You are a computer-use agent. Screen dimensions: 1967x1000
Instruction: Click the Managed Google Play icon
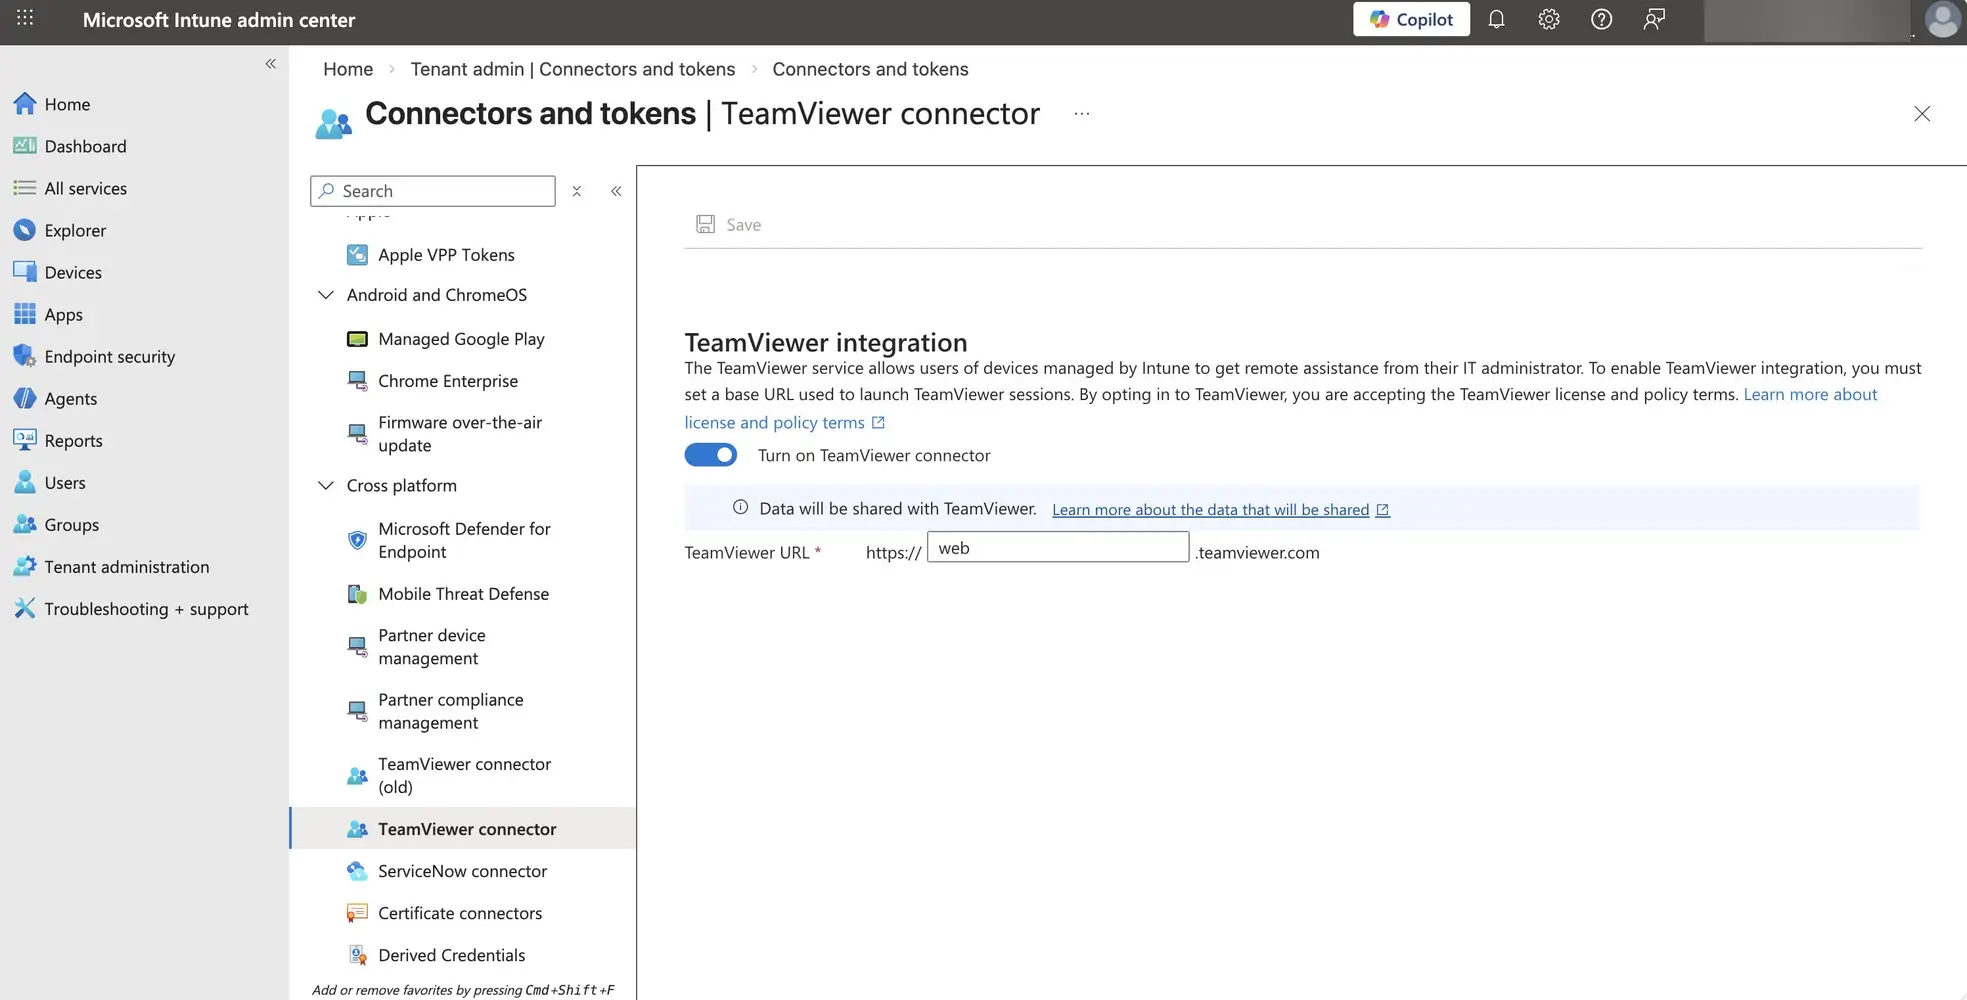click(x=357, y=339)
